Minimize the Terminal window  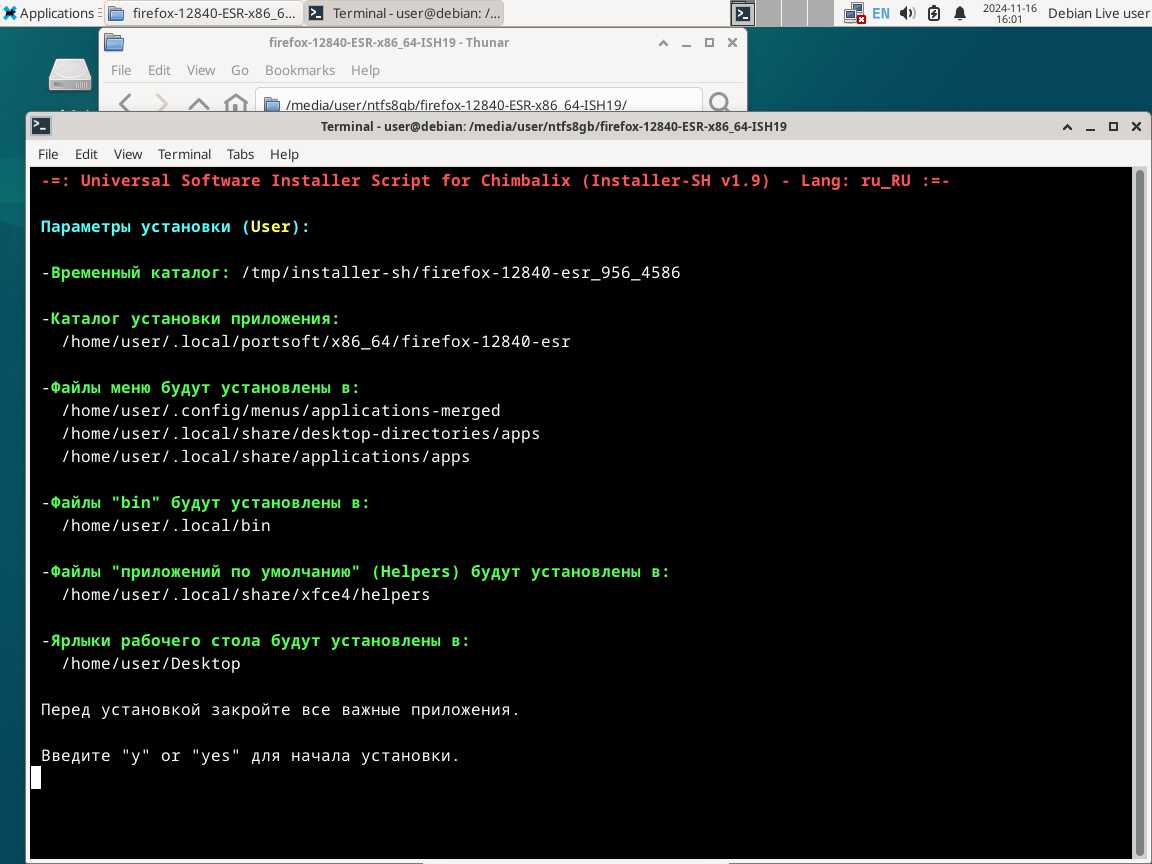click(x=1090, y=126)
